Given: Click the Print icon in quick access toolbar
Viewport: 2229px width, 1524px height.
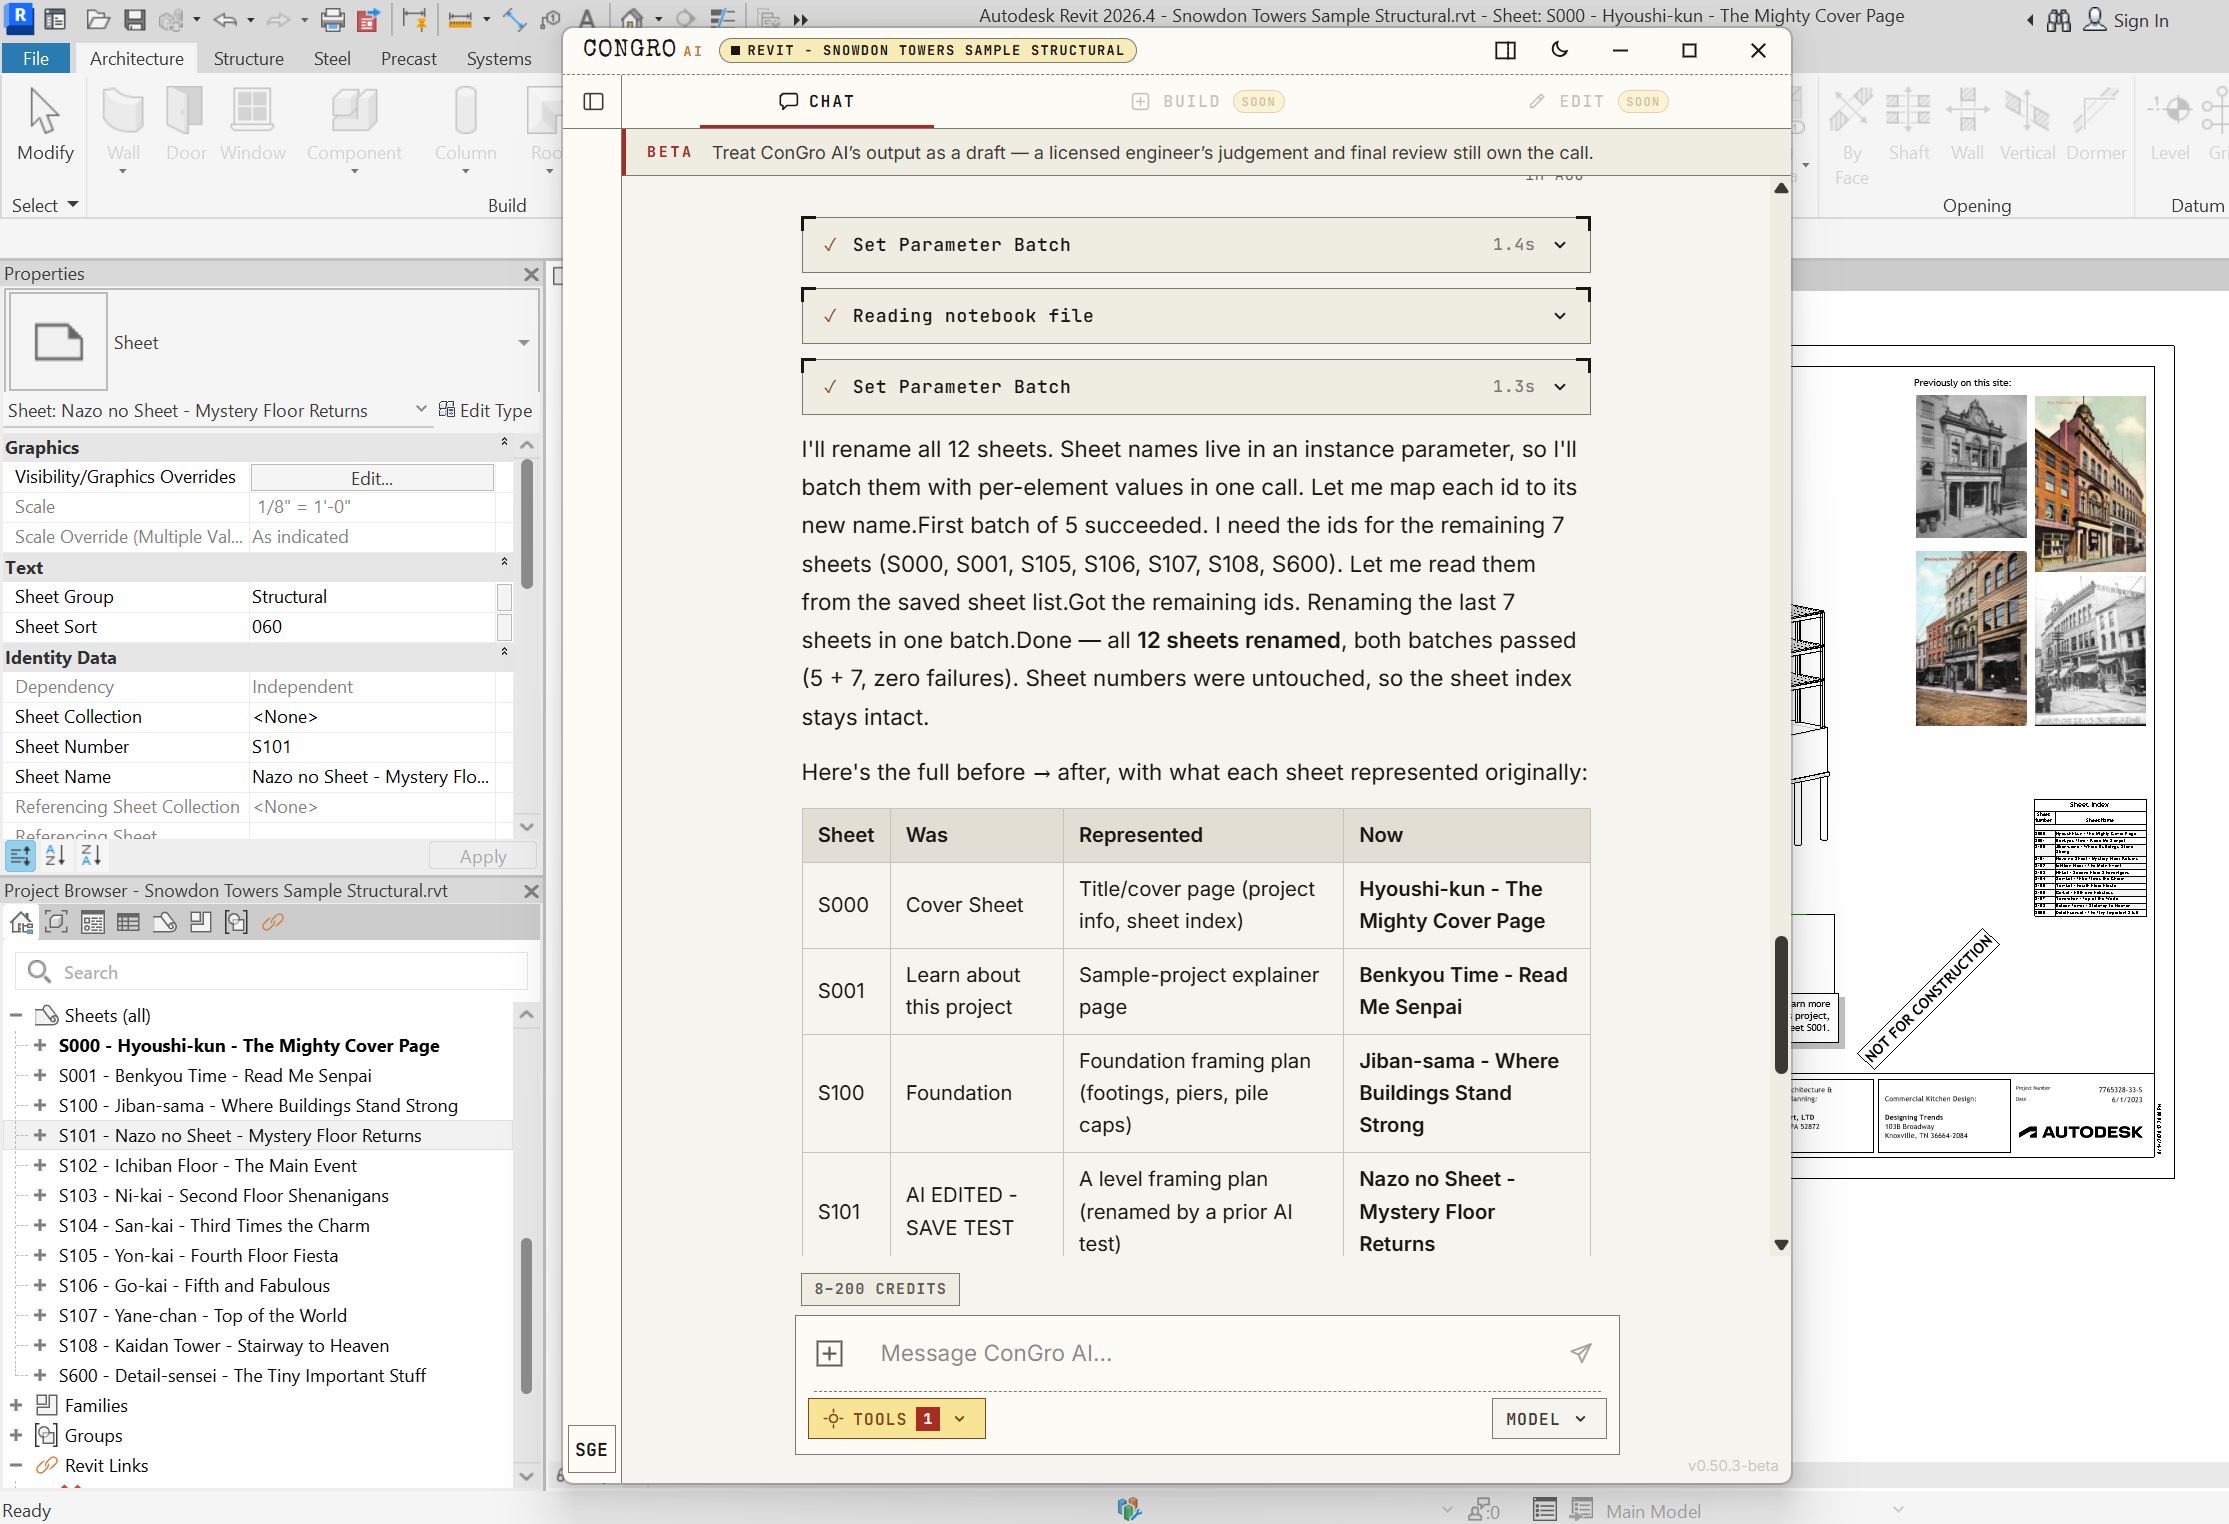Looking at the screenshot, I should [333, 19].
